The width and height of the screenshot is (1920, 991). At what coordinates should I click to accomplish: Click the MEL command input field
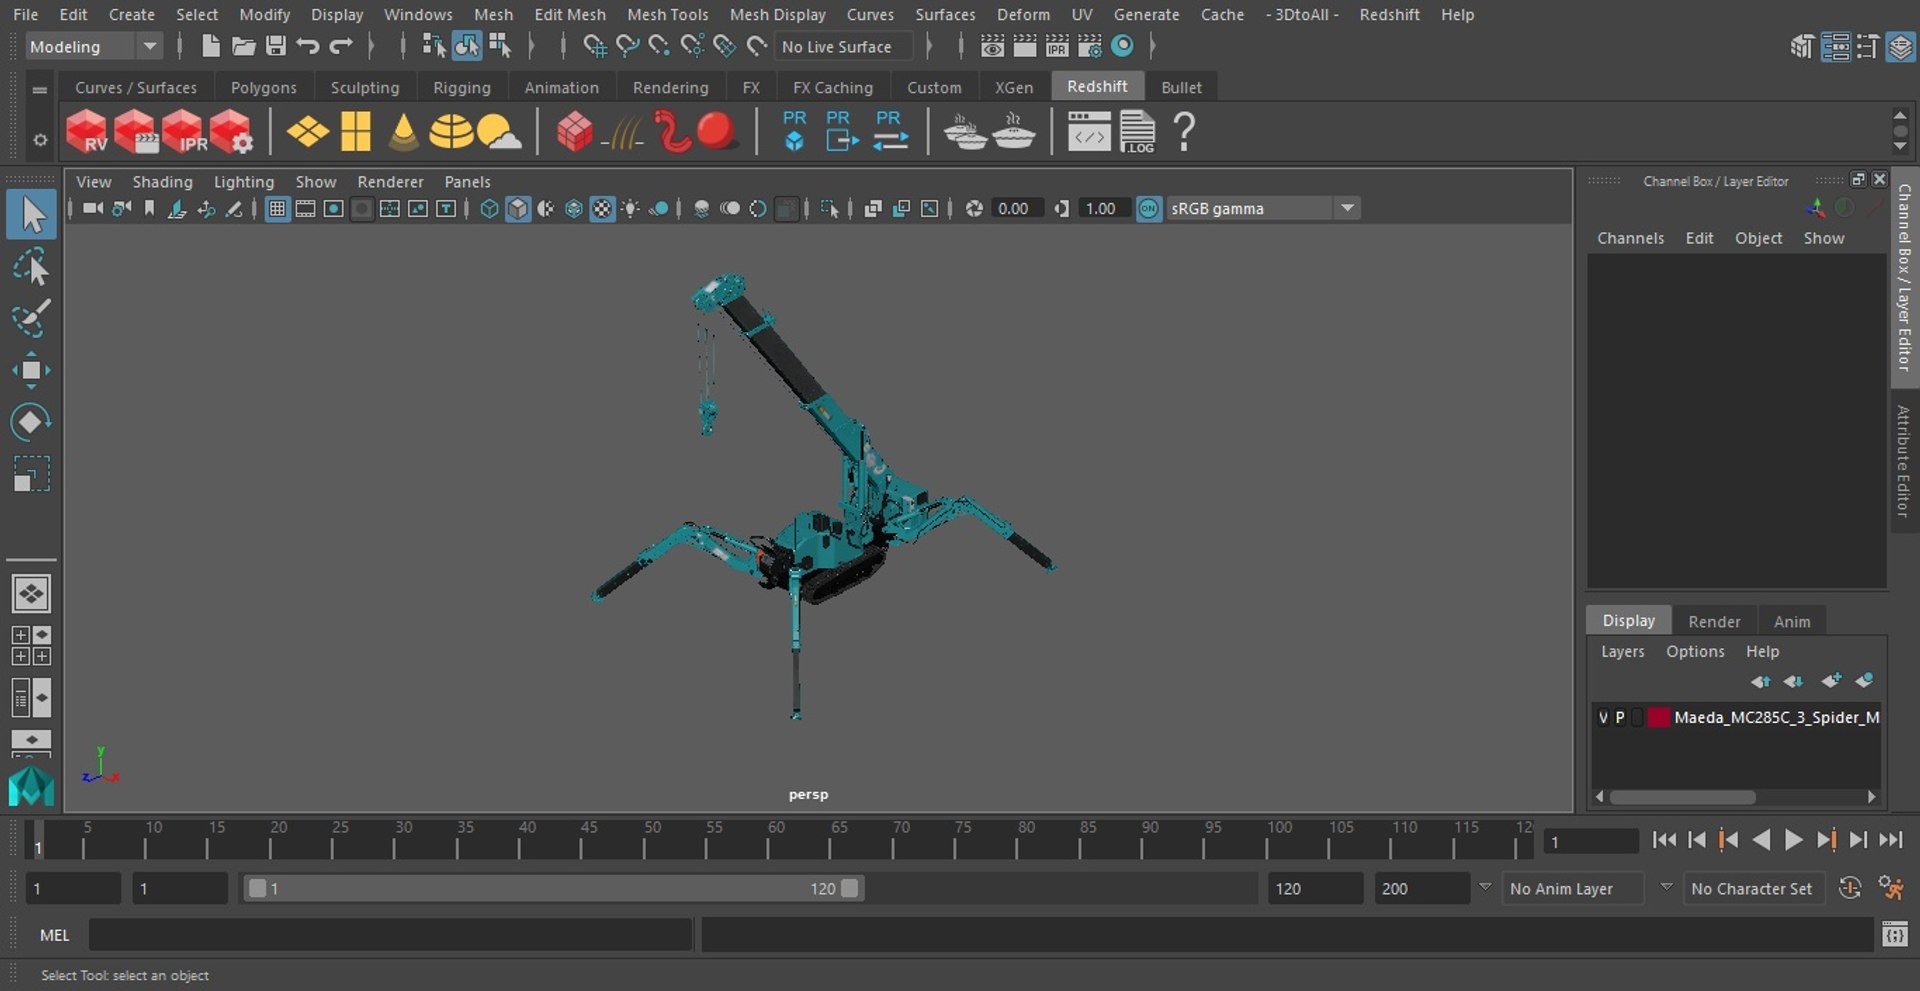point(391,935)
